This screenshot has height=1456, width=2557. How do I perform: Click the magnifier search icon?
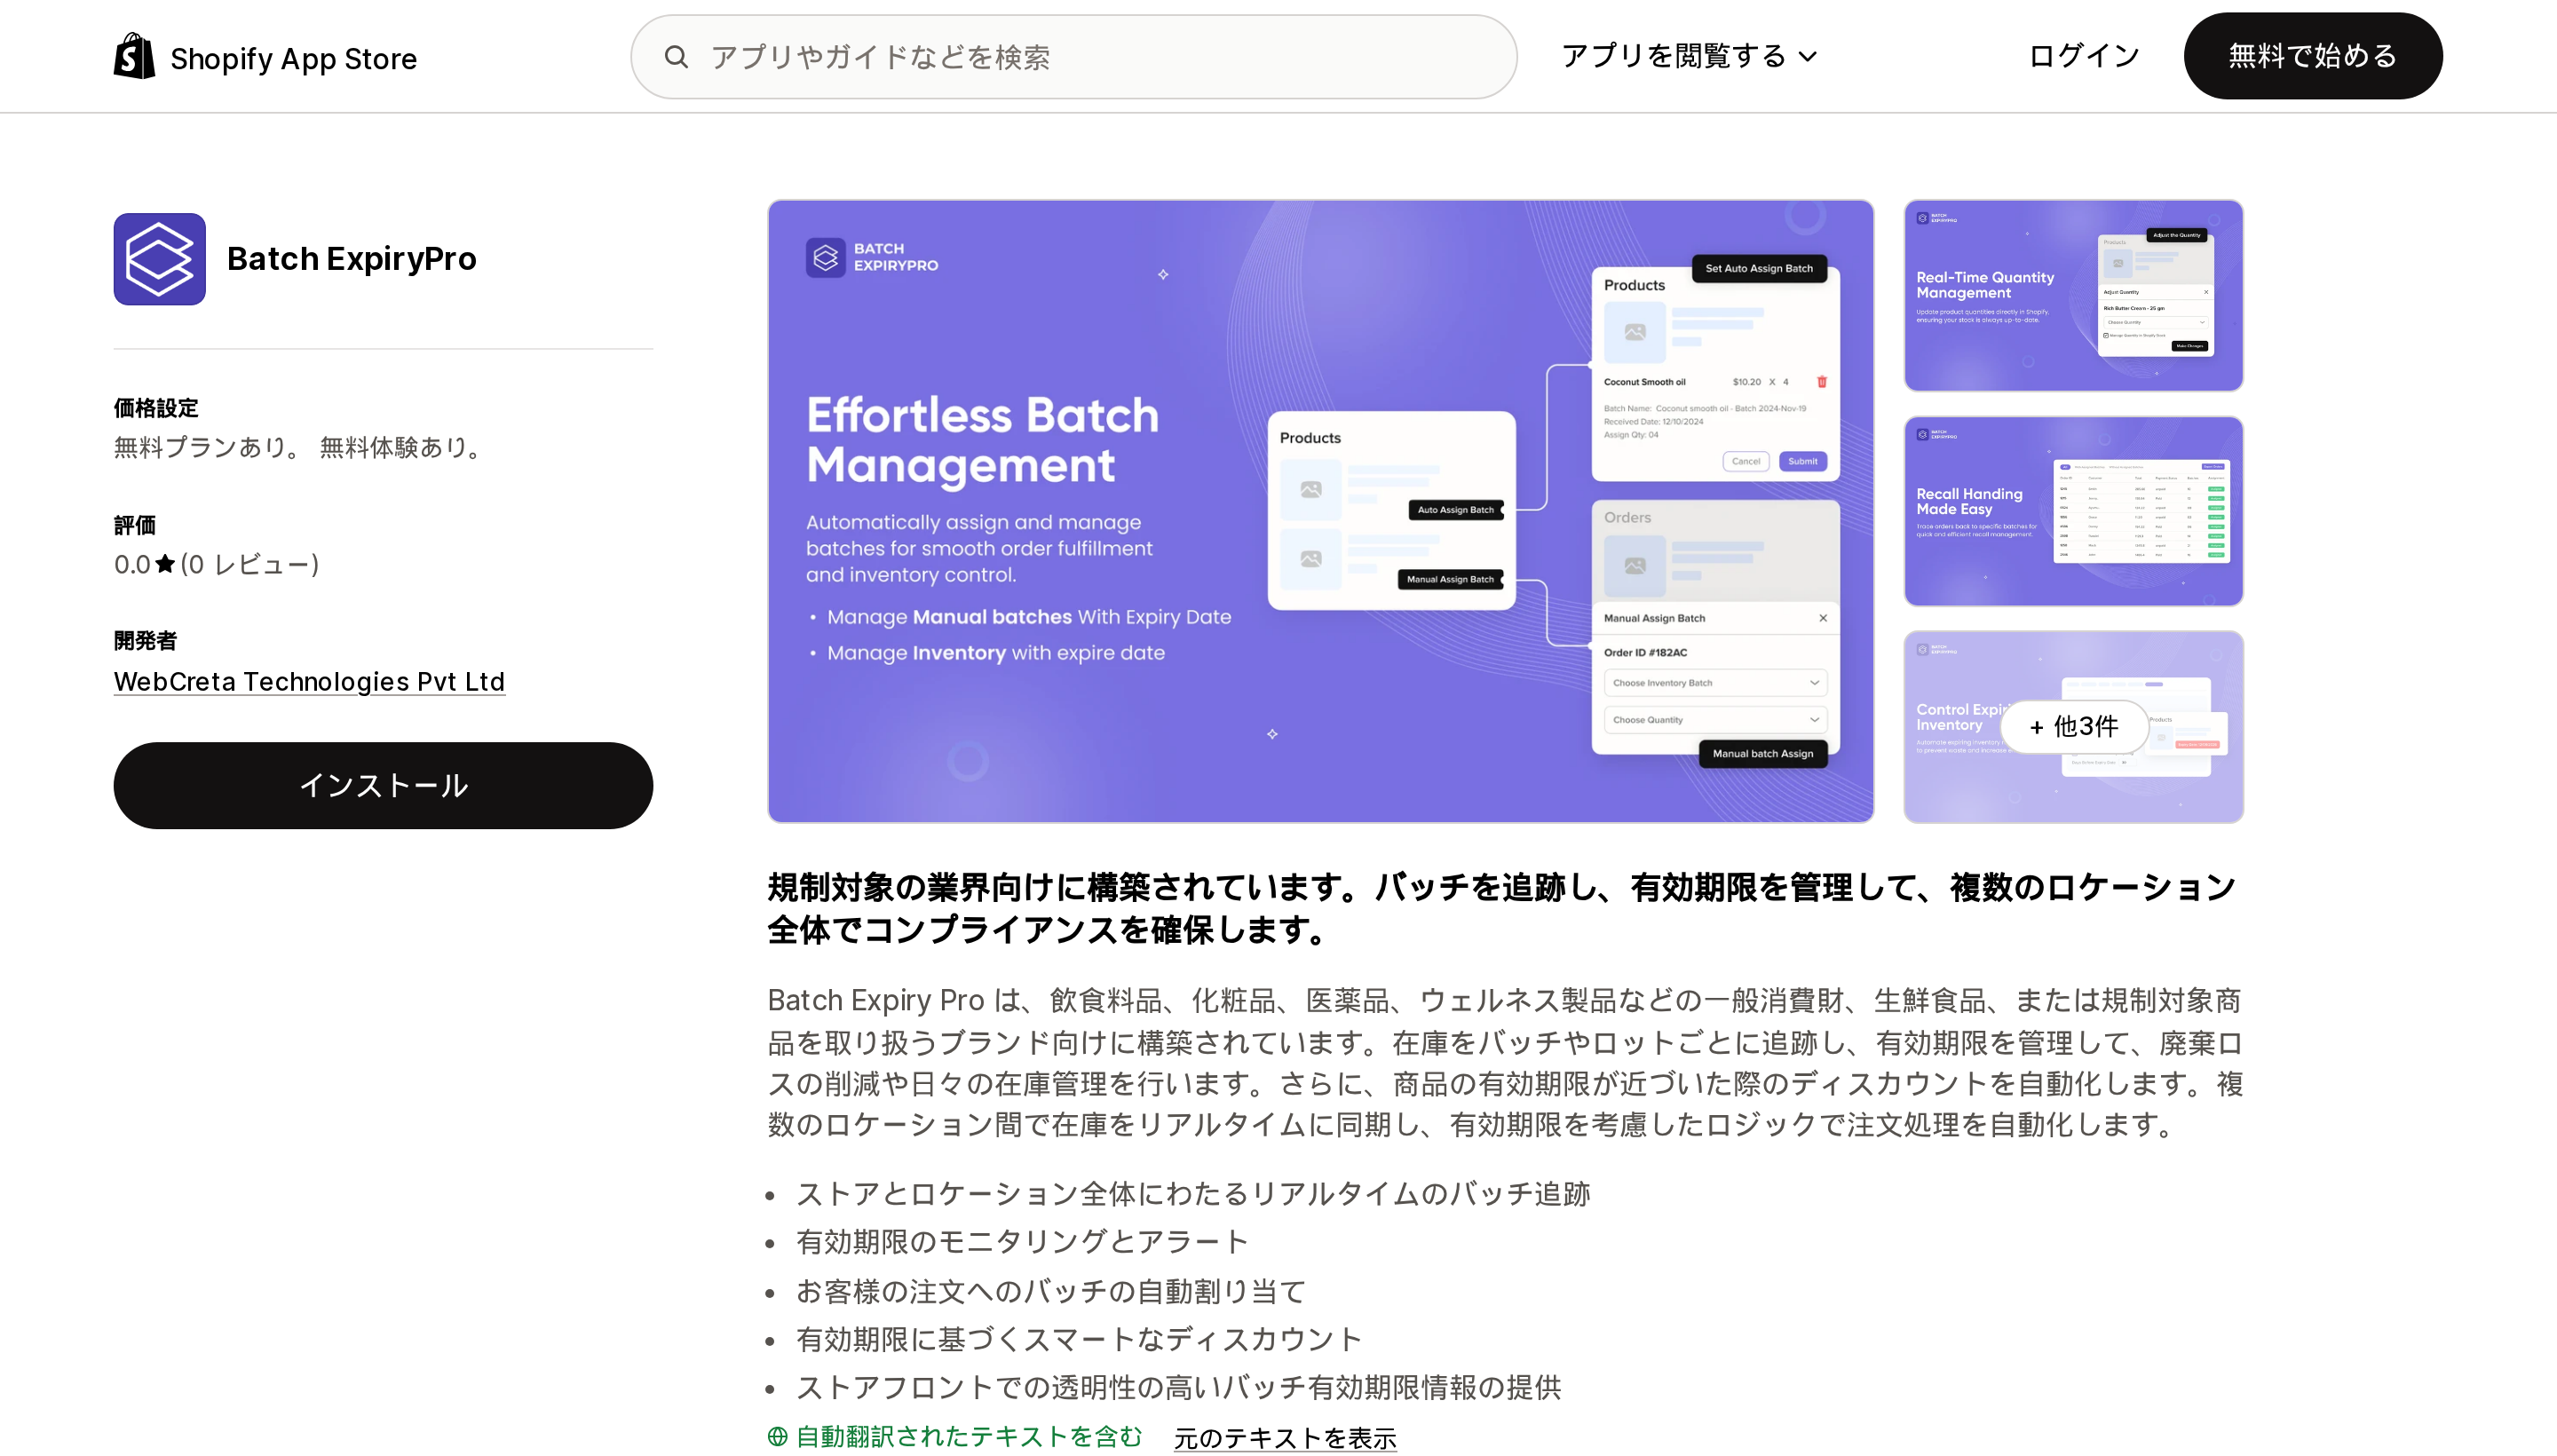[676, 57]
